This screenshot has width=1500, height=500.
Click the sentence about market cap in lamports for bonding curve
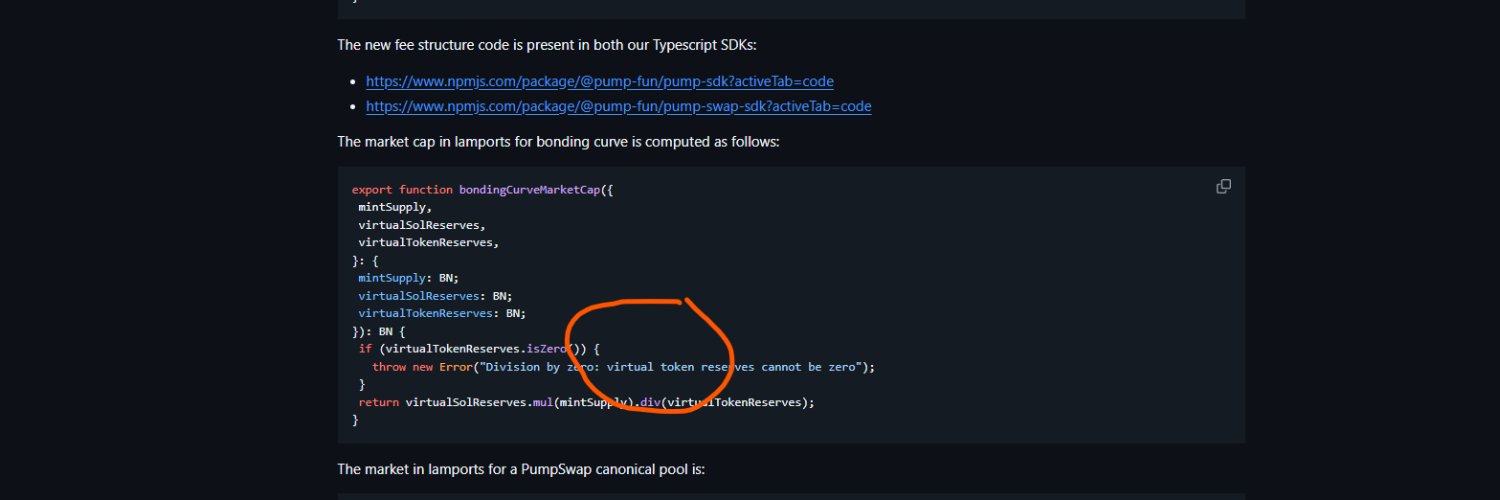[x=558, y=142]
